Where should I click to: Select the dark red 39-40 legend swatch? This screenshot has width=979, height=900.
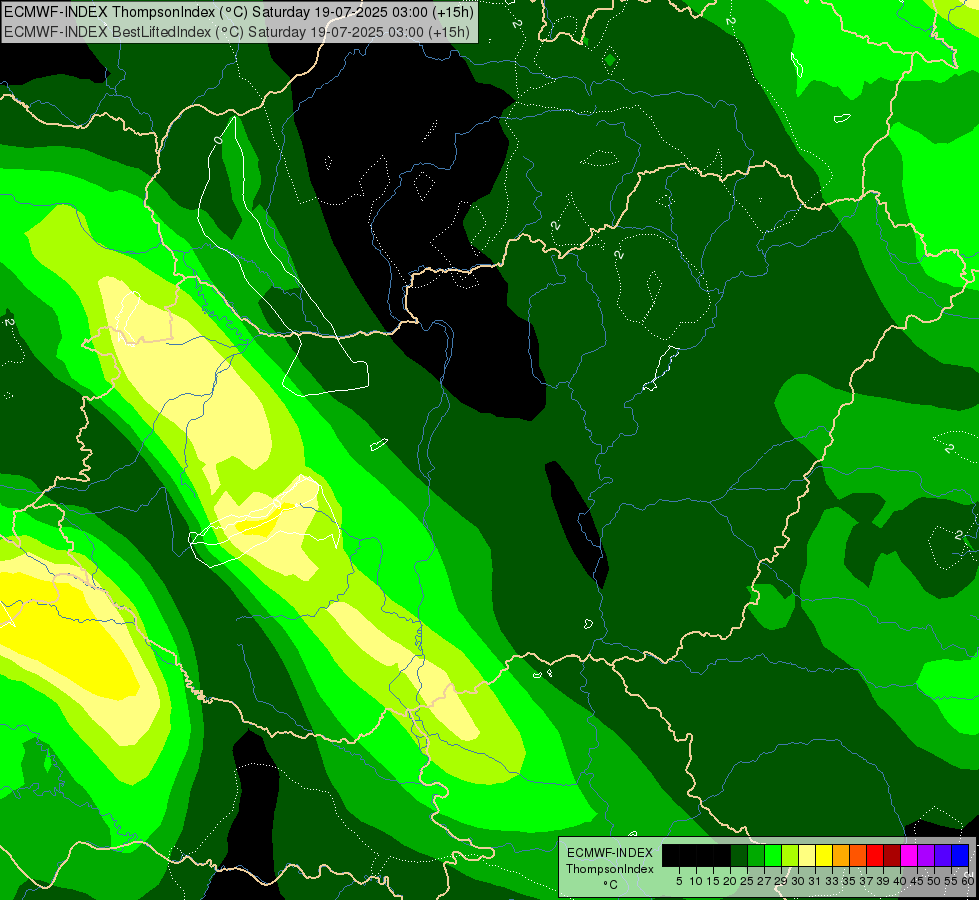pos(892,855)
